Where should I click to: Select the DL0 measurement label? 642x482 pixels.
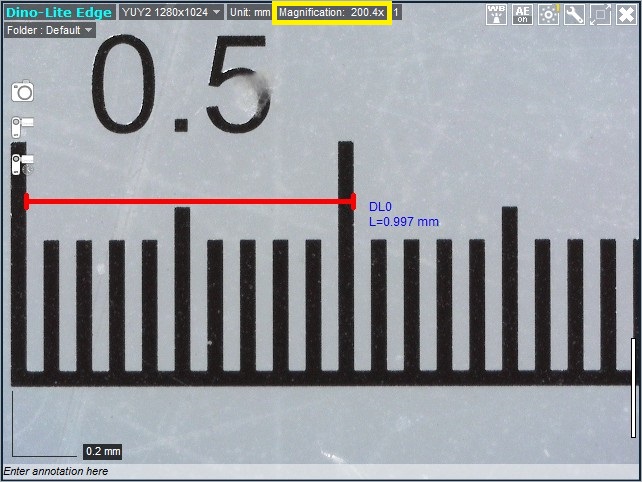pyautogui.click(x=380, y=206)
